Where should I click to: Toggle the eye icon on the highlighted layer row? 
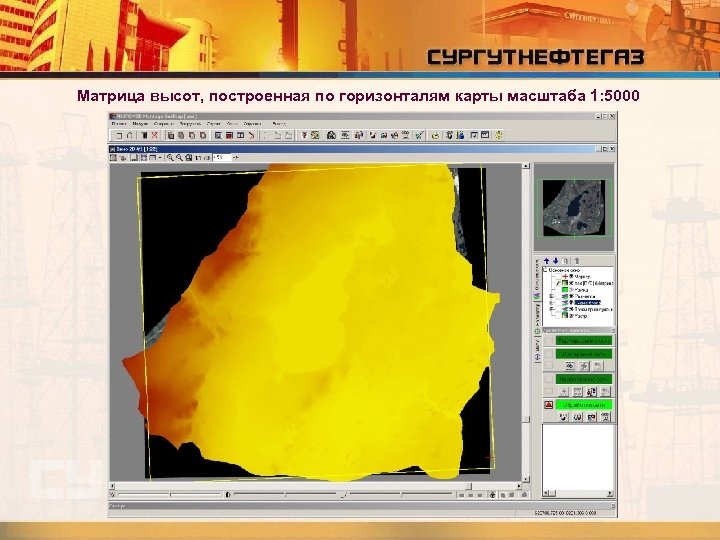571,303
